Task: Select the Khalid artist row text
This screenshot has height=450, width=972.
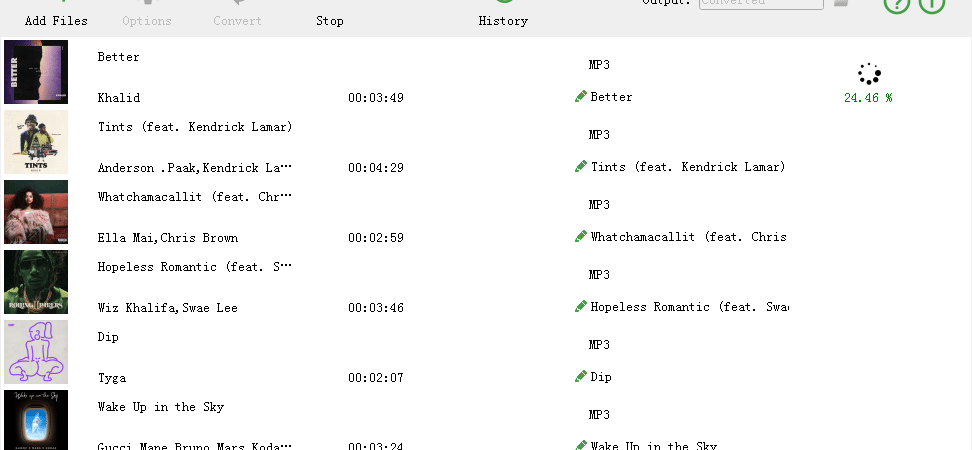Action: point(119,97)
